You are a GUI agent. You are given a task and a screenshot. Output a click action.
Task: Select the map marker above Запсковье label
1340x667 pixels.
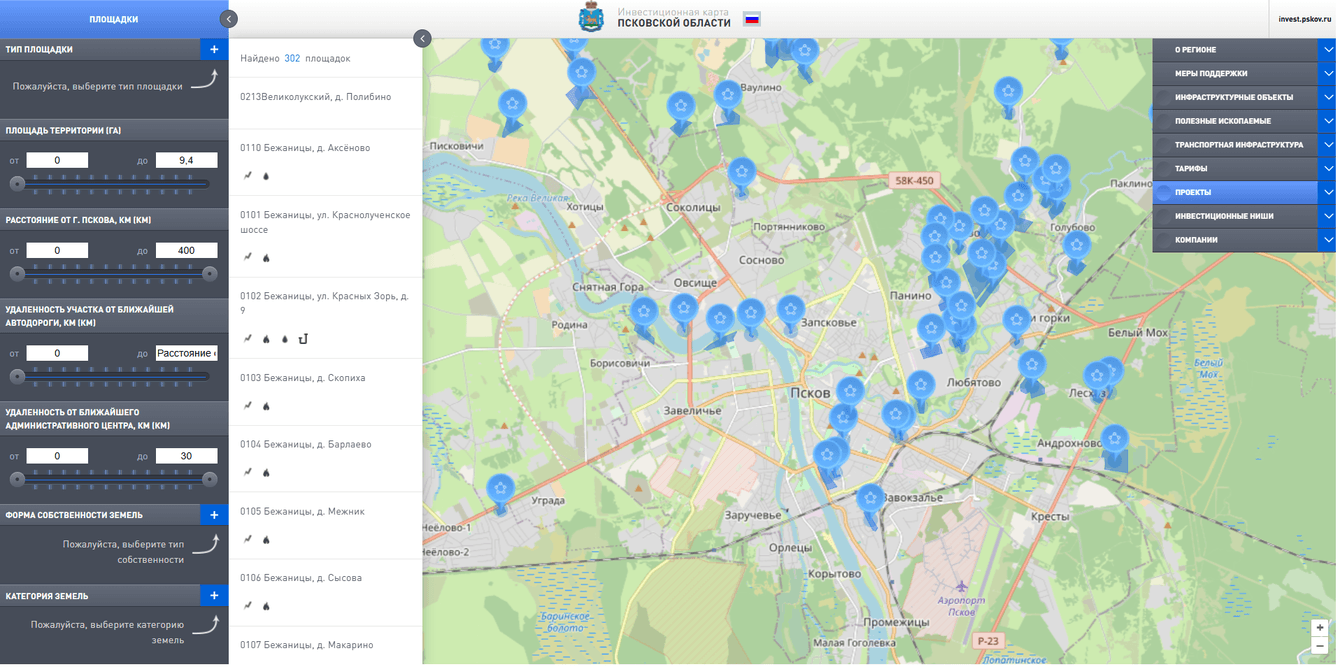(x=791, y=308)
